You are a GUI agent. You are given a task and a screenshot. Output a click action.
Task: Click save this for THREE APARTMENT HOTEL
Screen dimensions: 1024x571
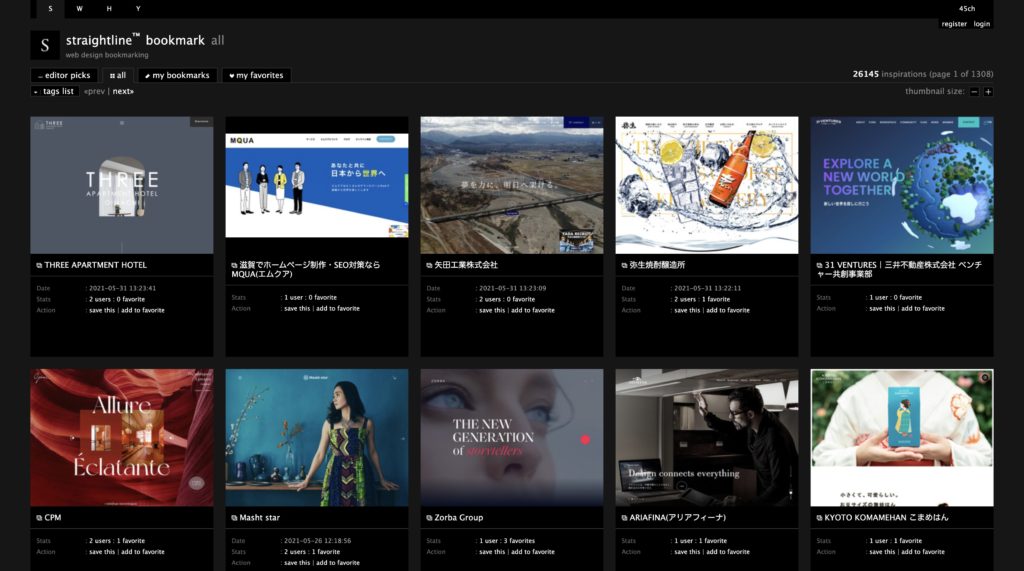click(x=102, y=310)
